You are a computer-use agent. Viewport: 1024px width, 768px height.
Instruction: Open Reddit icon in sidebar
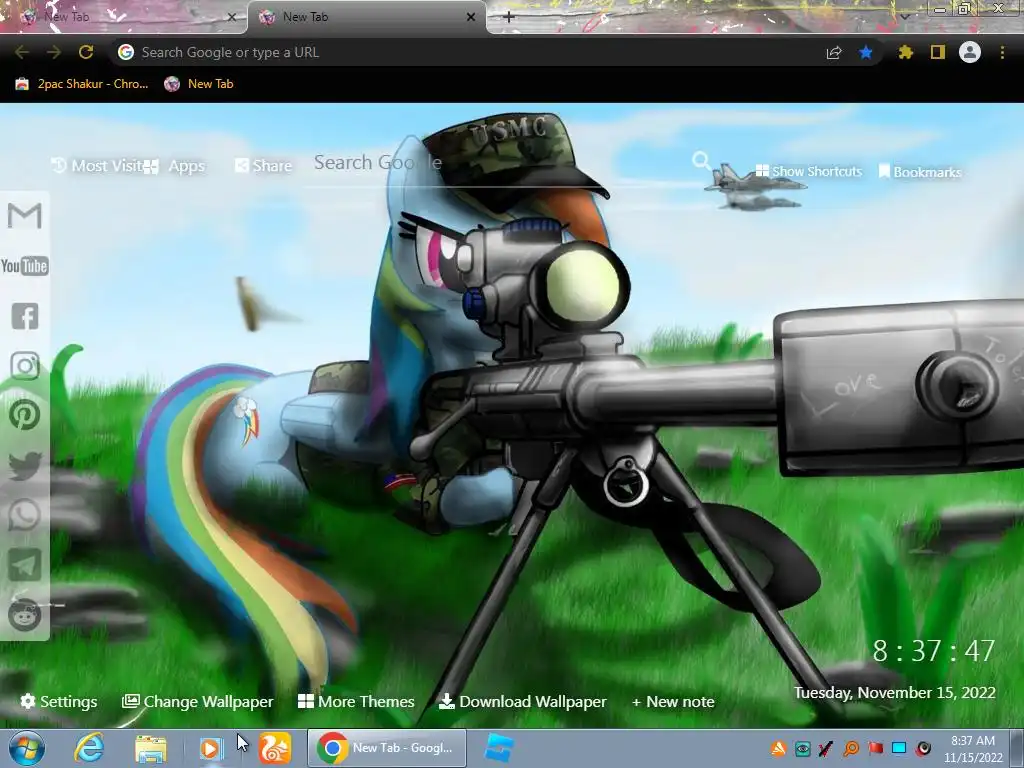point(25,615)
